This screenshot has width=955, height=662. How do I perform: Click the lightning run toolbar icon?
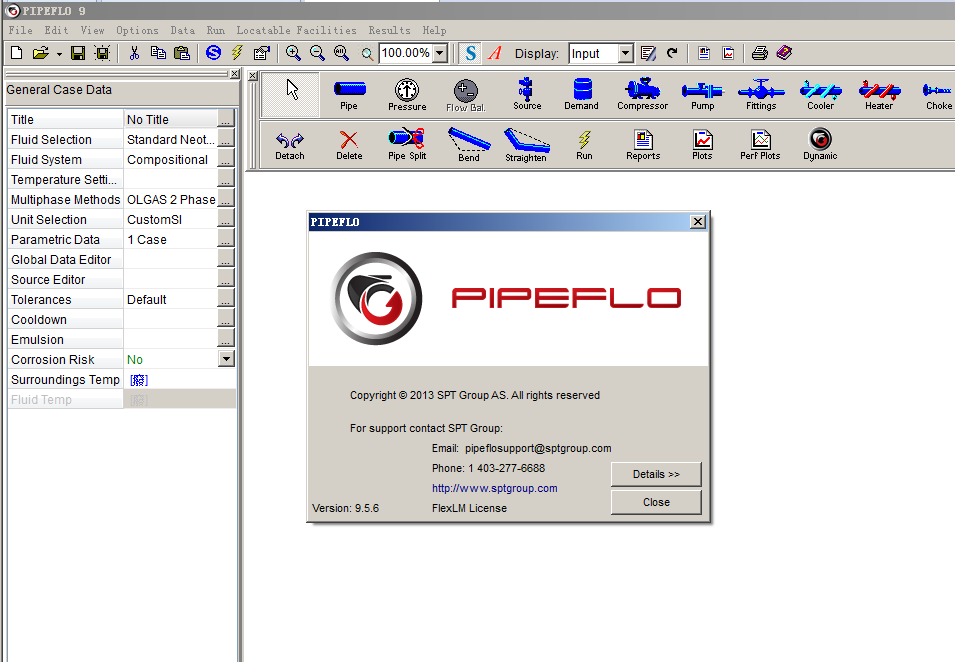click(237, 53)
